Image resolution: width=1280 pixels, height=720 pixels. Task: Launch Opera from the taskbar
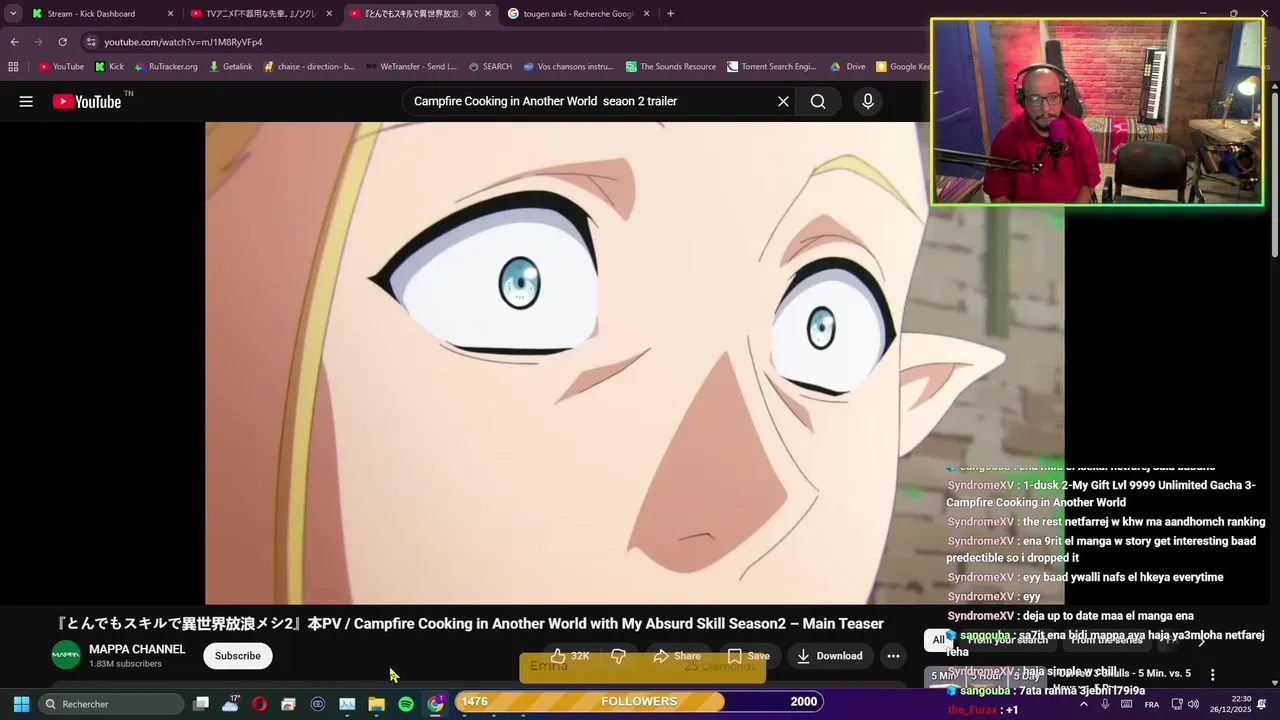(x=259, y=704)
